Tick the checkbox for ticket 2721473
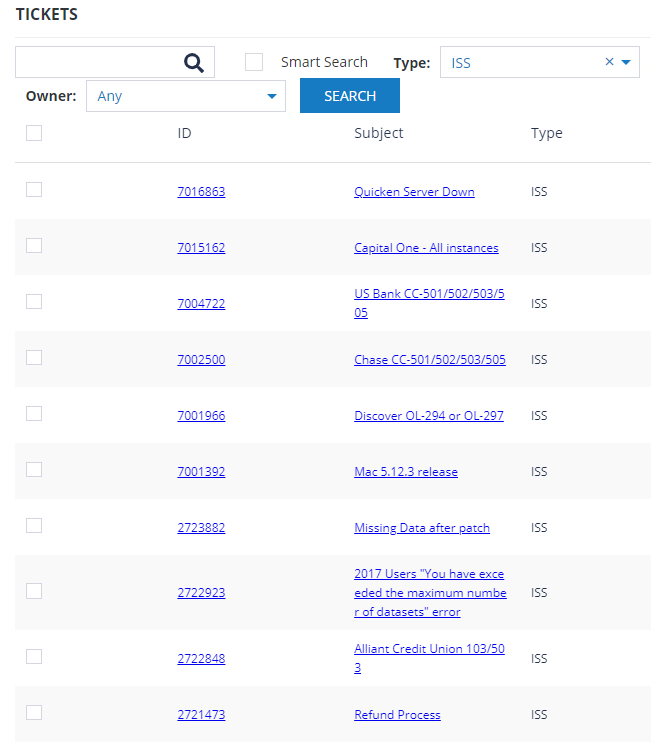Image resolution: width=651 pixels, height=745 pixels. pos(34,713)
